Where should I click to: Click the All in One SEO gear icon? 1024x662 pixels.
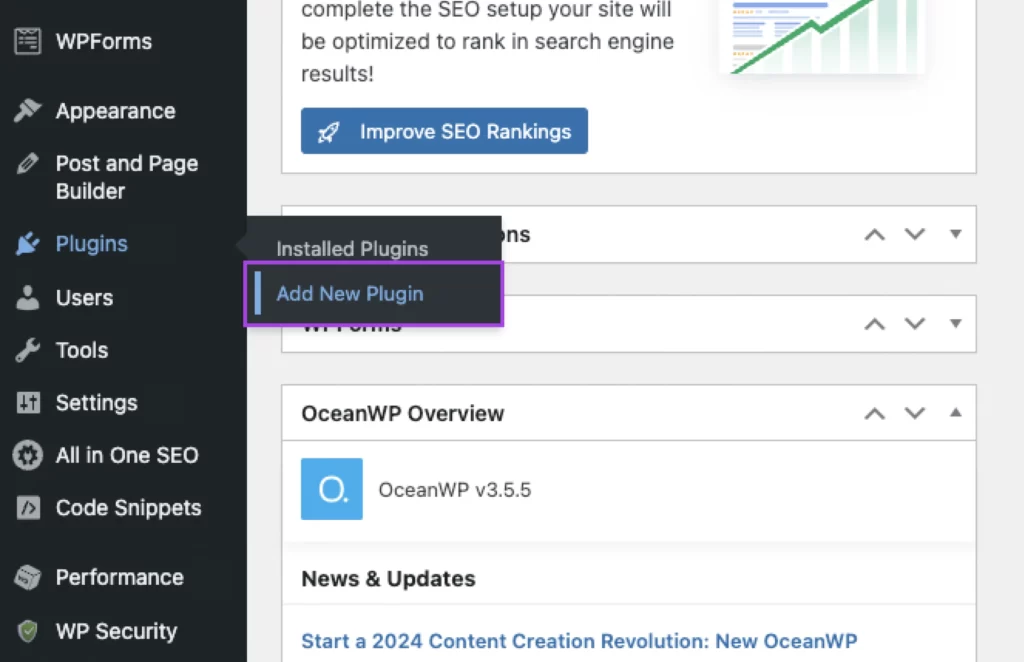click(x=27, y=455)
